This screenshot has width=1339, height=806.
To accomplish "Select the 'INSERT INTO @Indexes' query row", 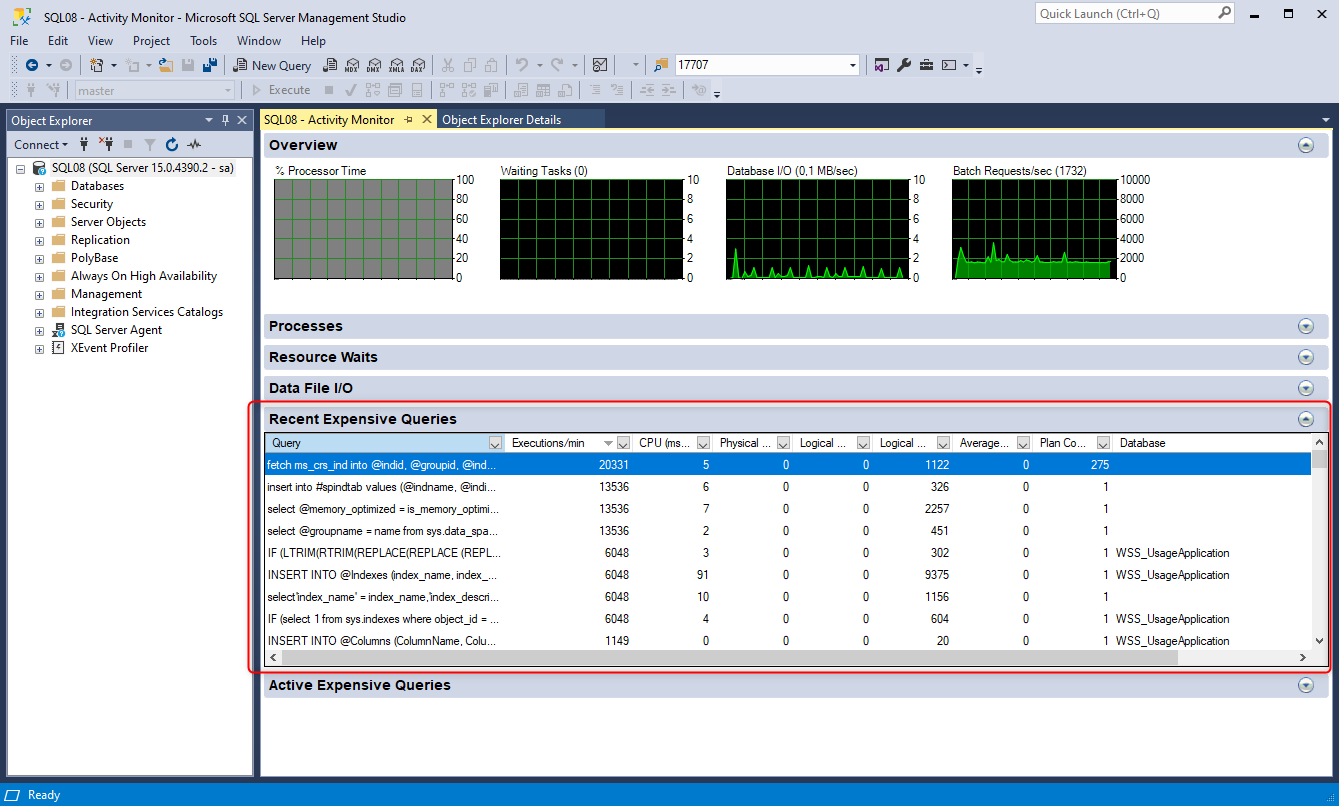I will (x=788, y=575).
